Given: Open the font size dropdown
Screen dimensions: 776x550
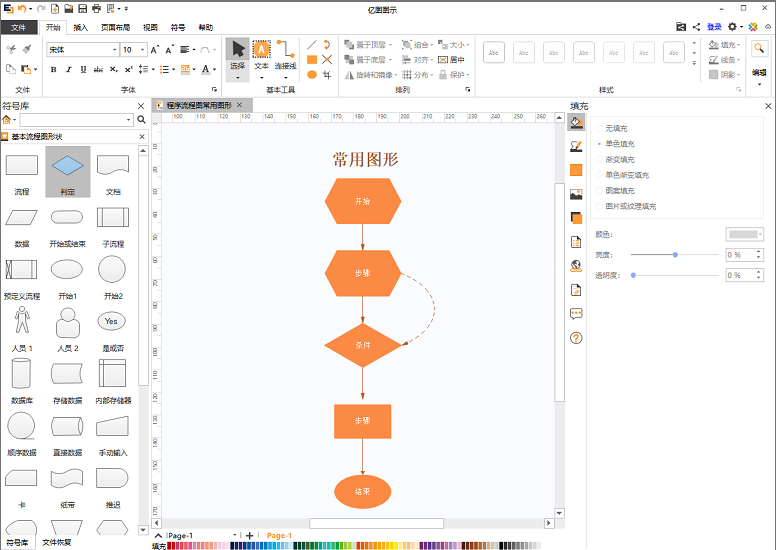Looking at the screenshot, I should (143, 50).
